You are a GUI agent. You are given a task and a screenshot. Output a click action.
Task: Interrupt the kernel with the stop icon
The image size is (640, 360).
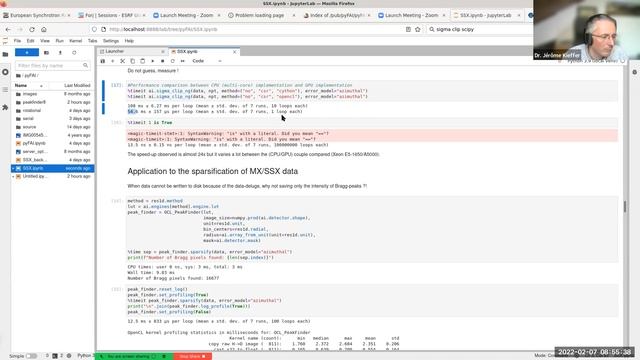tap(162, 61)
